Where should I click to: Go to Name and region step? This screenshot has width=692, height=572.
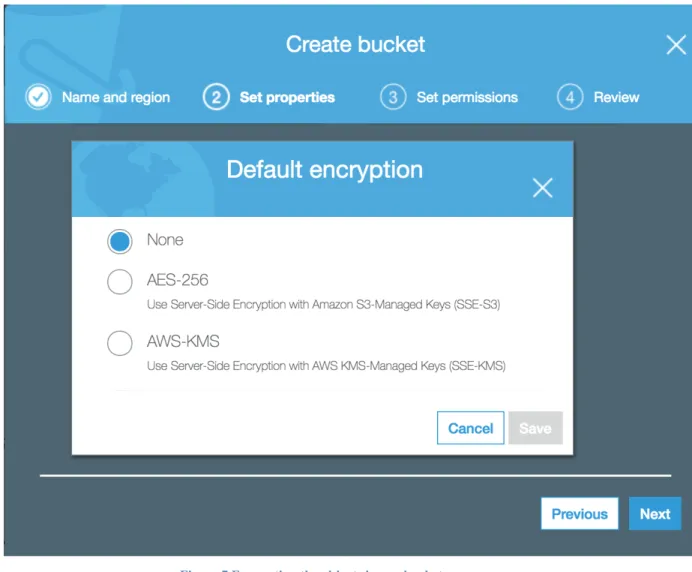pyautogui.click(x=116, y=97)
